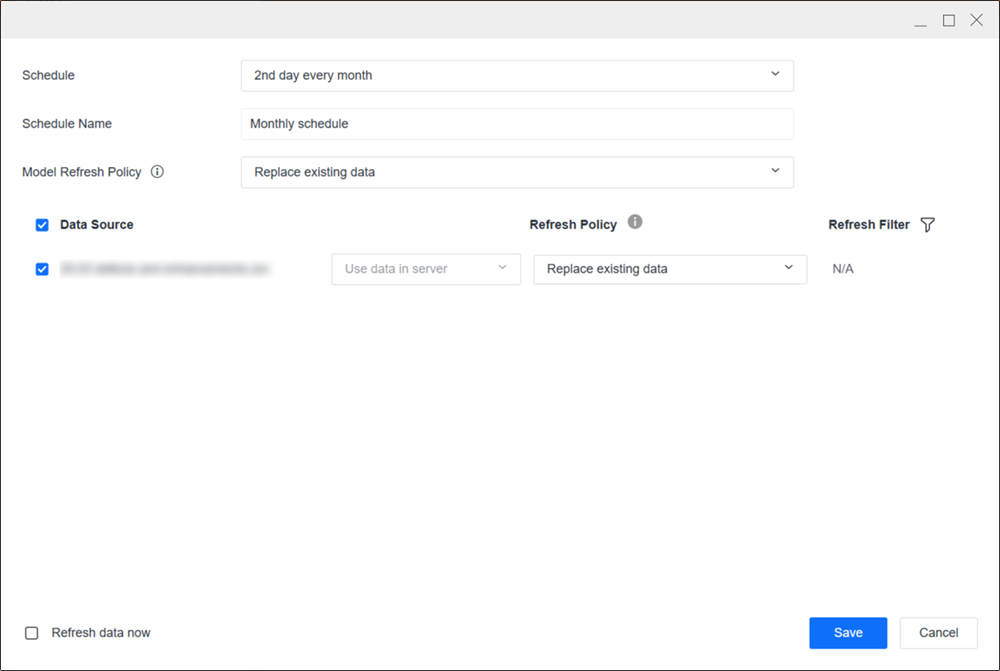Image resolution: width=1000 pixels, height=671 pixels.
Task: Click the Model Refresh Policy info icon
Action: pos(157,171)
